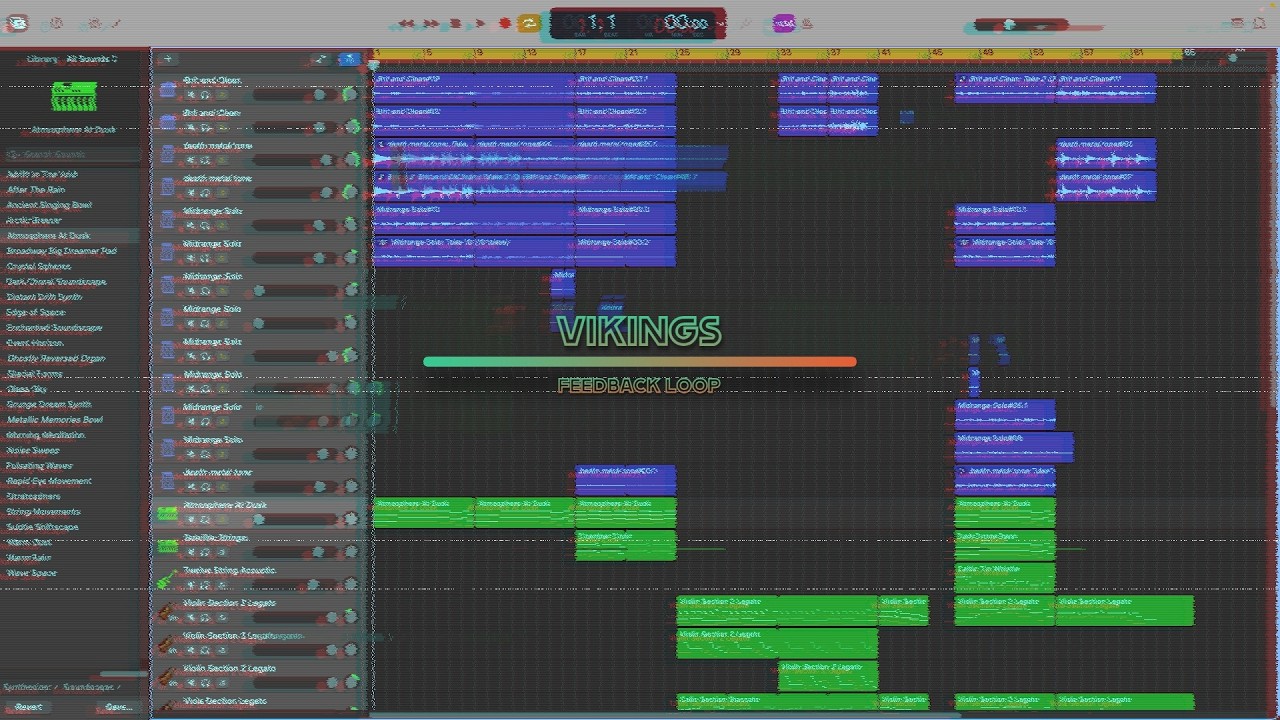
Task: Click the Viola Section Legato track icon
Action: (167, 707)
